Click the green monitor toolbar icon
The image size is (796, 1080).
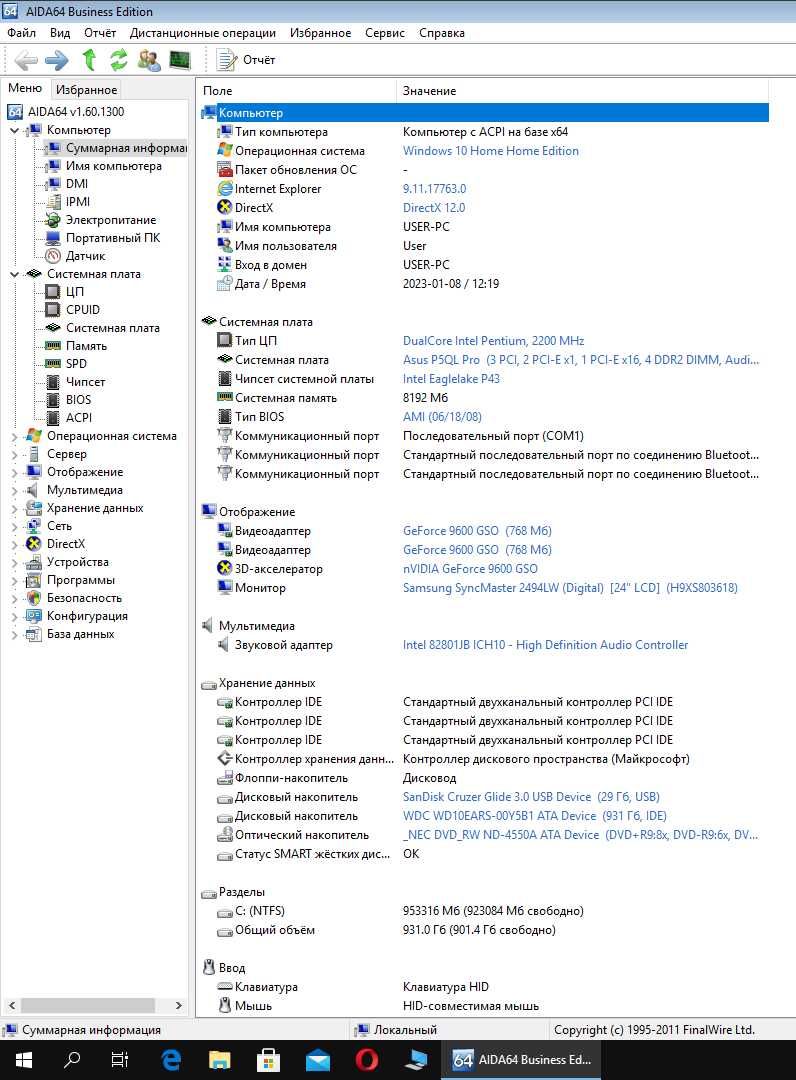coord(180,60)
